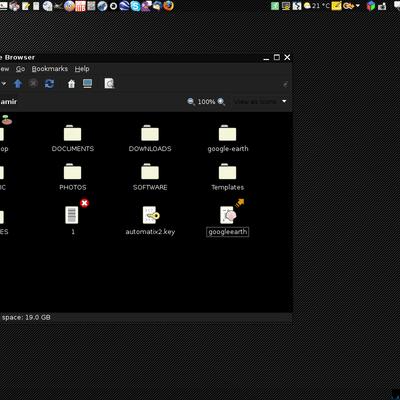The height and width of the screenshot is (400, 400).
Task: Click the greyed-out Stop loading icon
Action: coord(33,83)
